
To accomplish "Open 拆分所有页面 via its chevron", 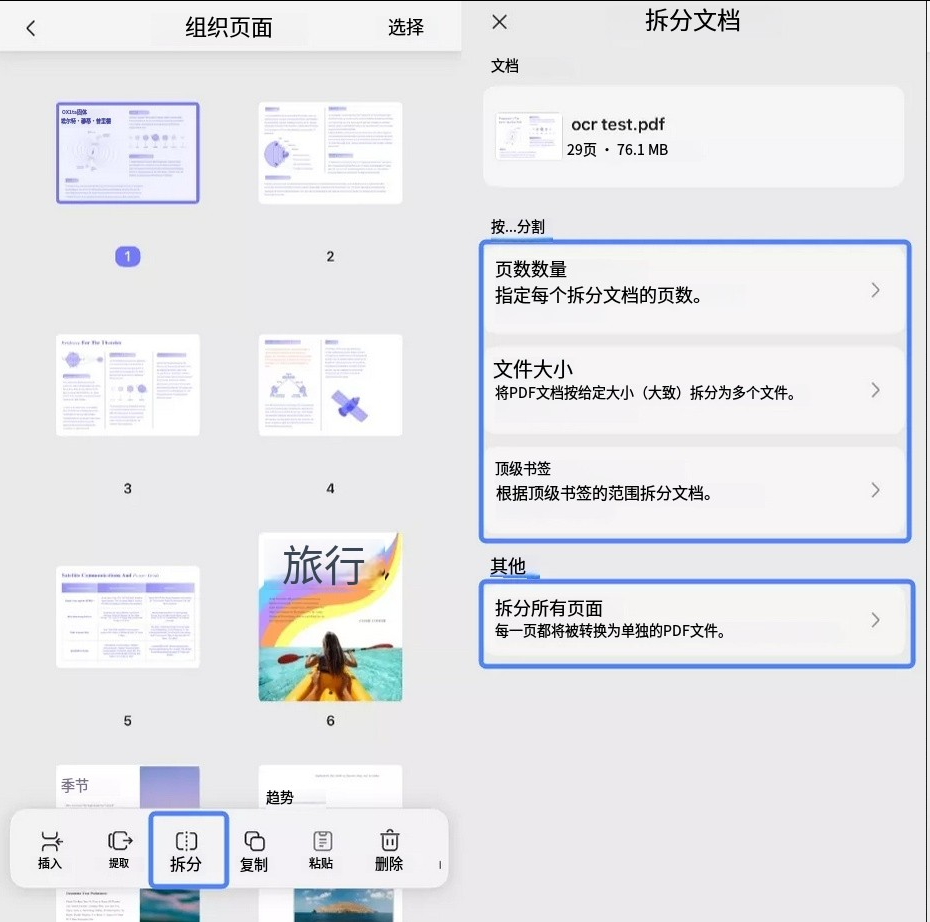I will [x=876, y=619].
